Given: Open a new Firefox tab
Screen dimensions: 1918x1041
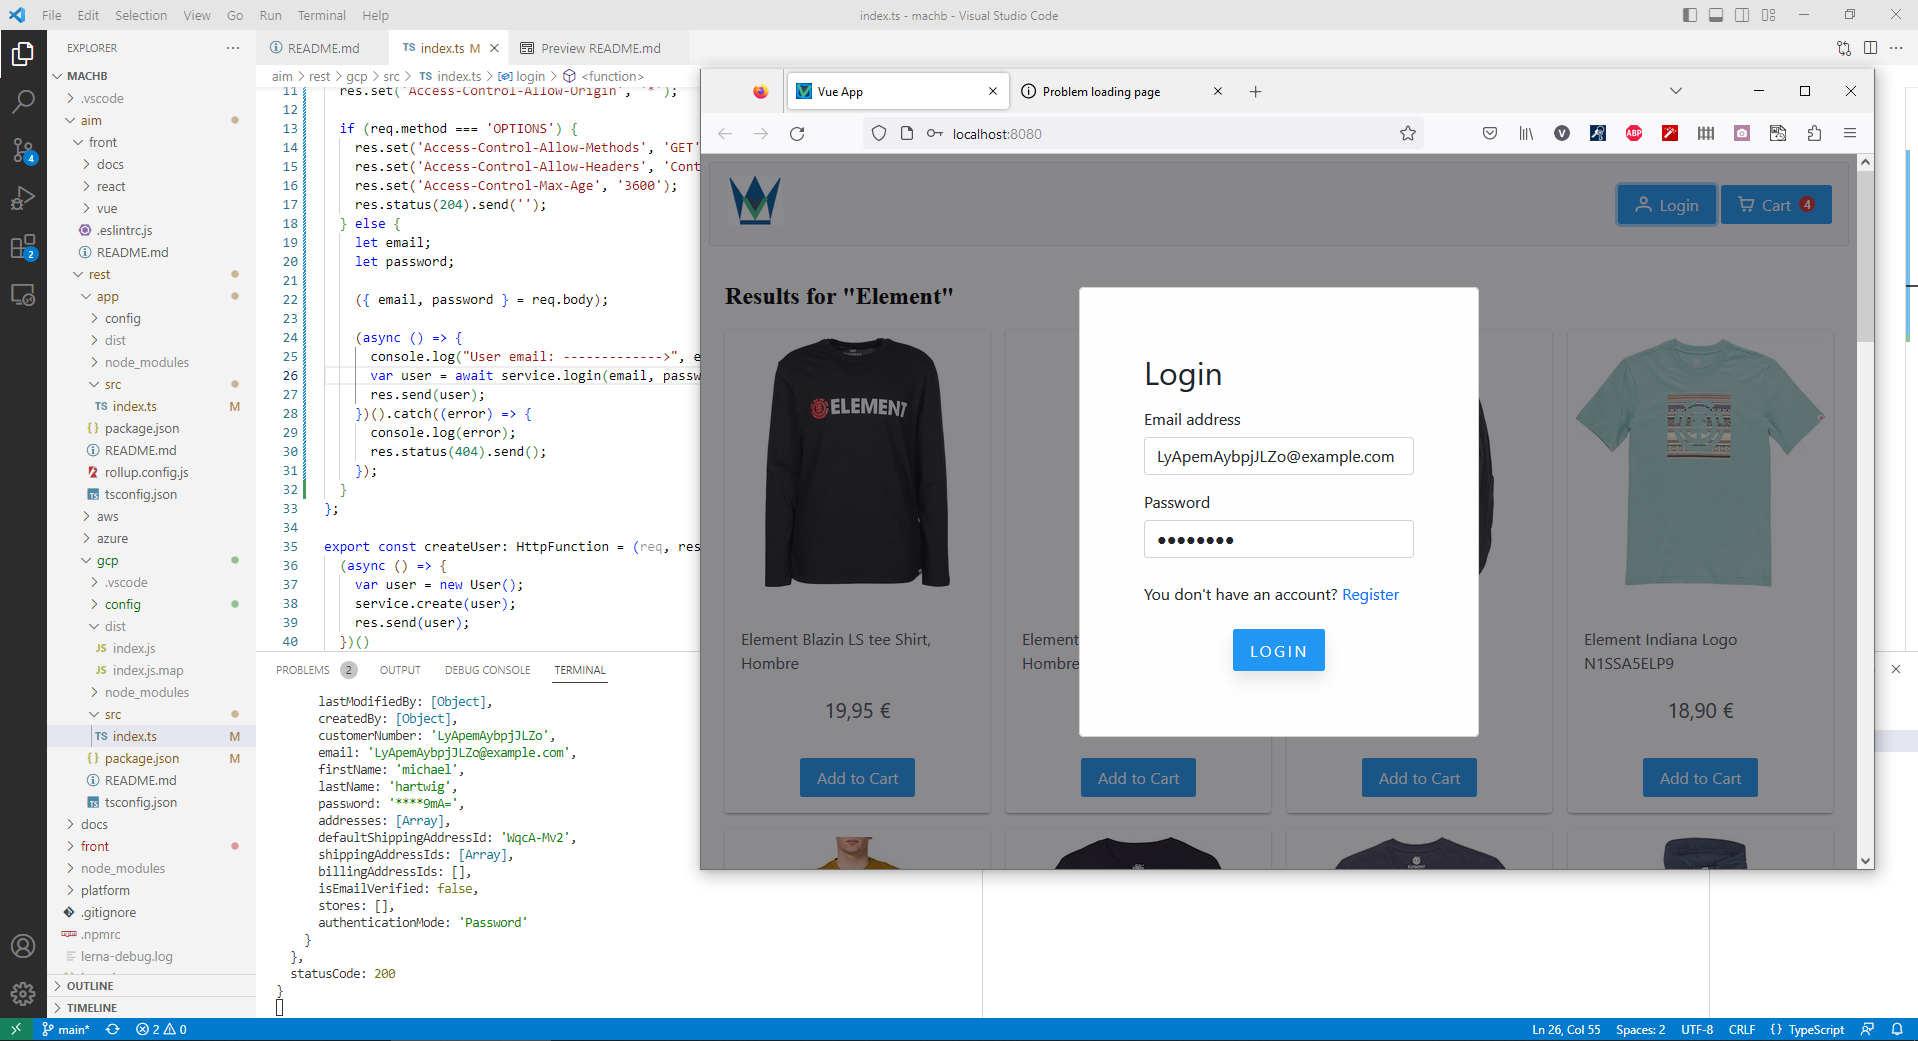Looking at the screenshot, I should (1256, 92).
